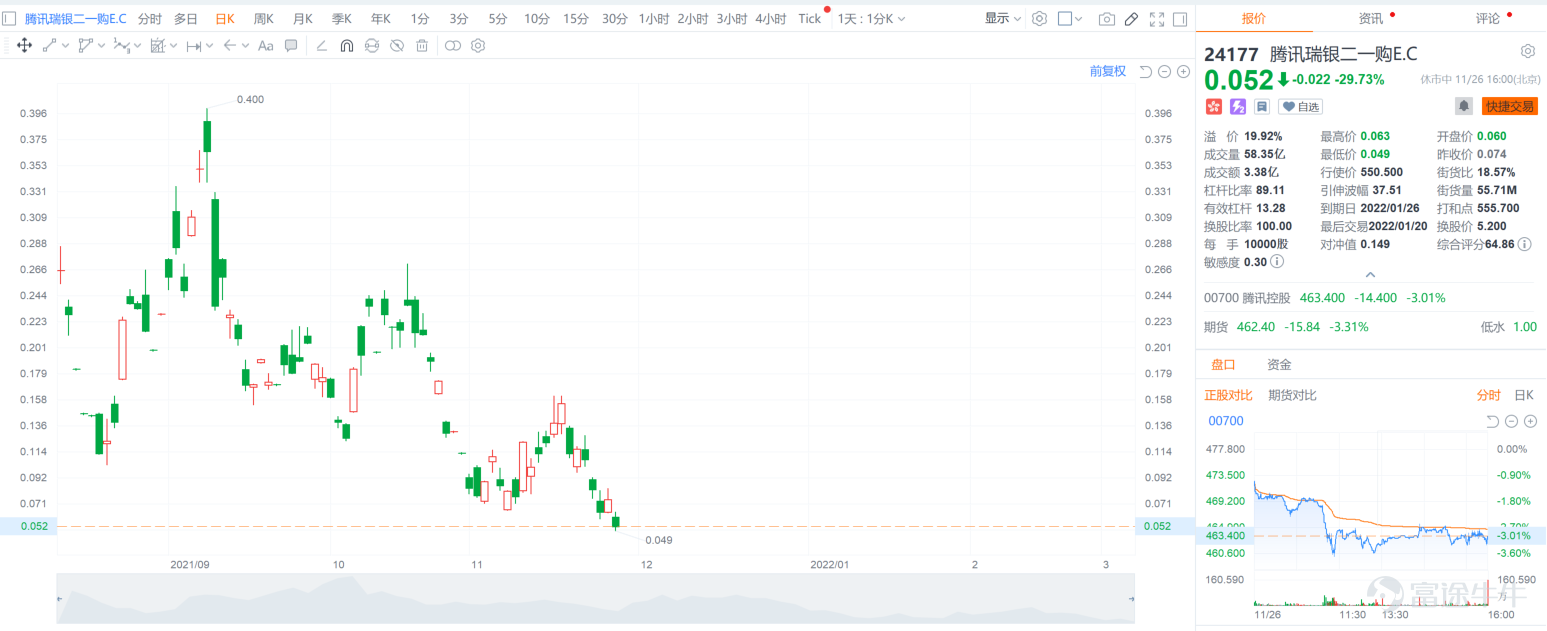The height and width of the screenshot is (631, 1547).
Task: Expand chart to fullscreen
Action: pos(1157,18)
